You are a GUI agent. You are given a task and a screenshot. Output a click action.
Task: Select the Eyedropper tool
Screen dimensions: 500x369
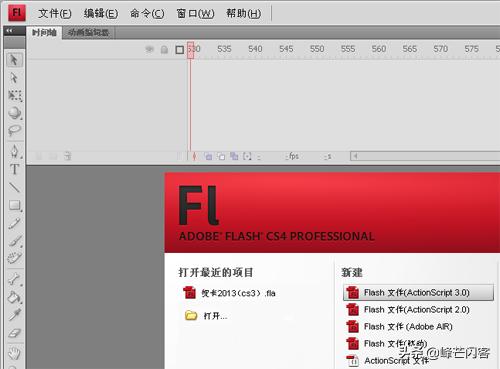click(x=15, y=314)
